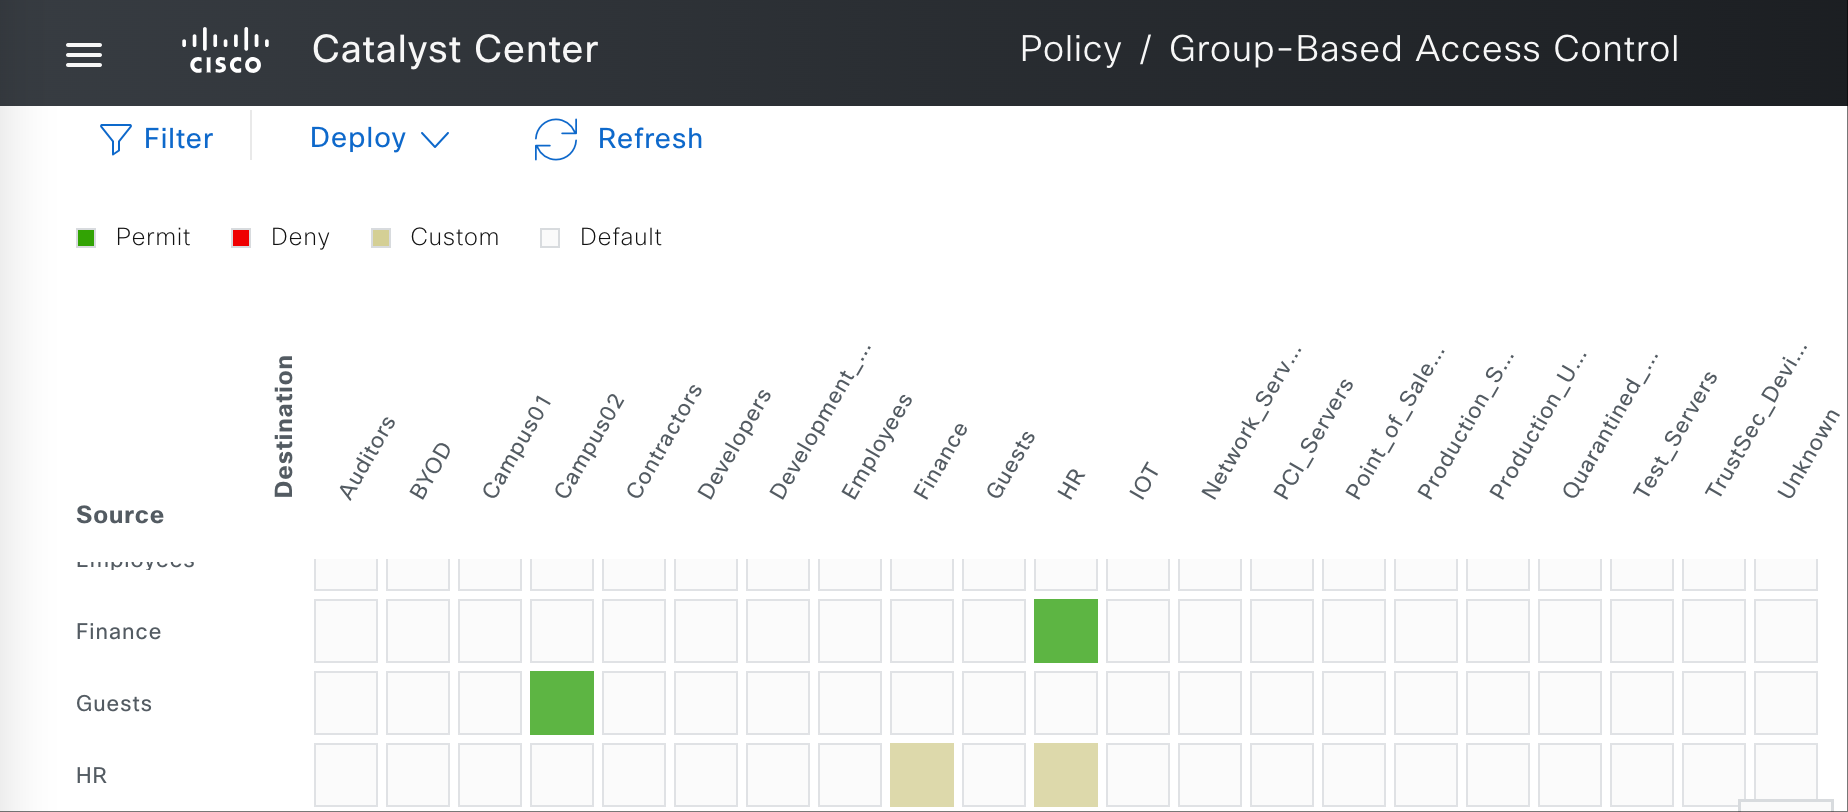This screenshot has height=812, width=1848.
Task: Expand the Deploy dropdown chevron
Action: (435, 140)
